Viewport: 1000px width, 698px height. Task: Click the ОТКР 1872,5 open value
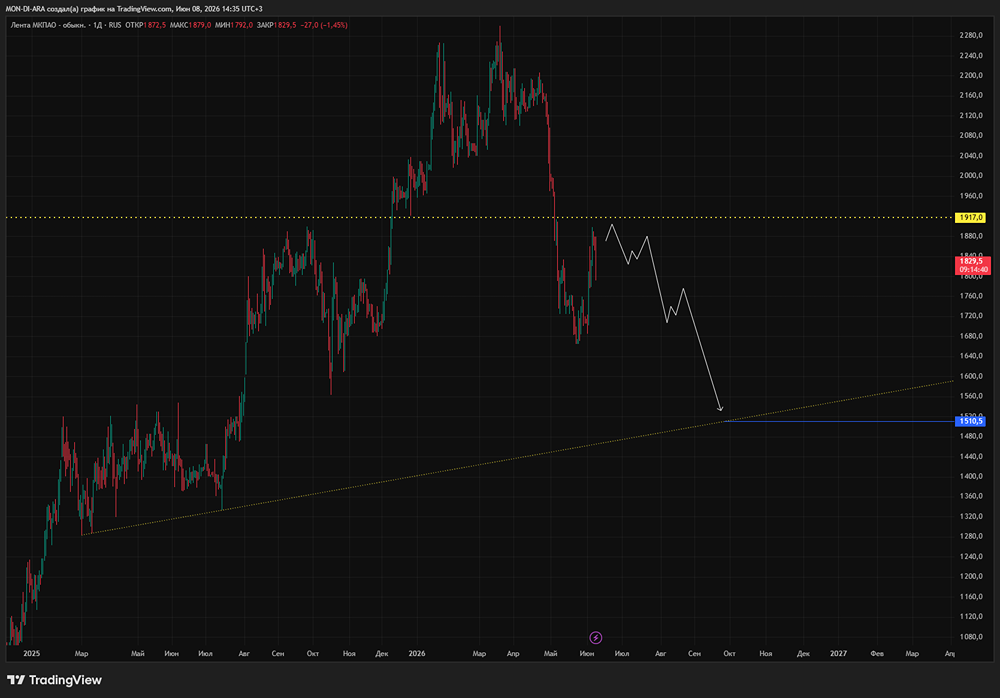pos(145,25)
